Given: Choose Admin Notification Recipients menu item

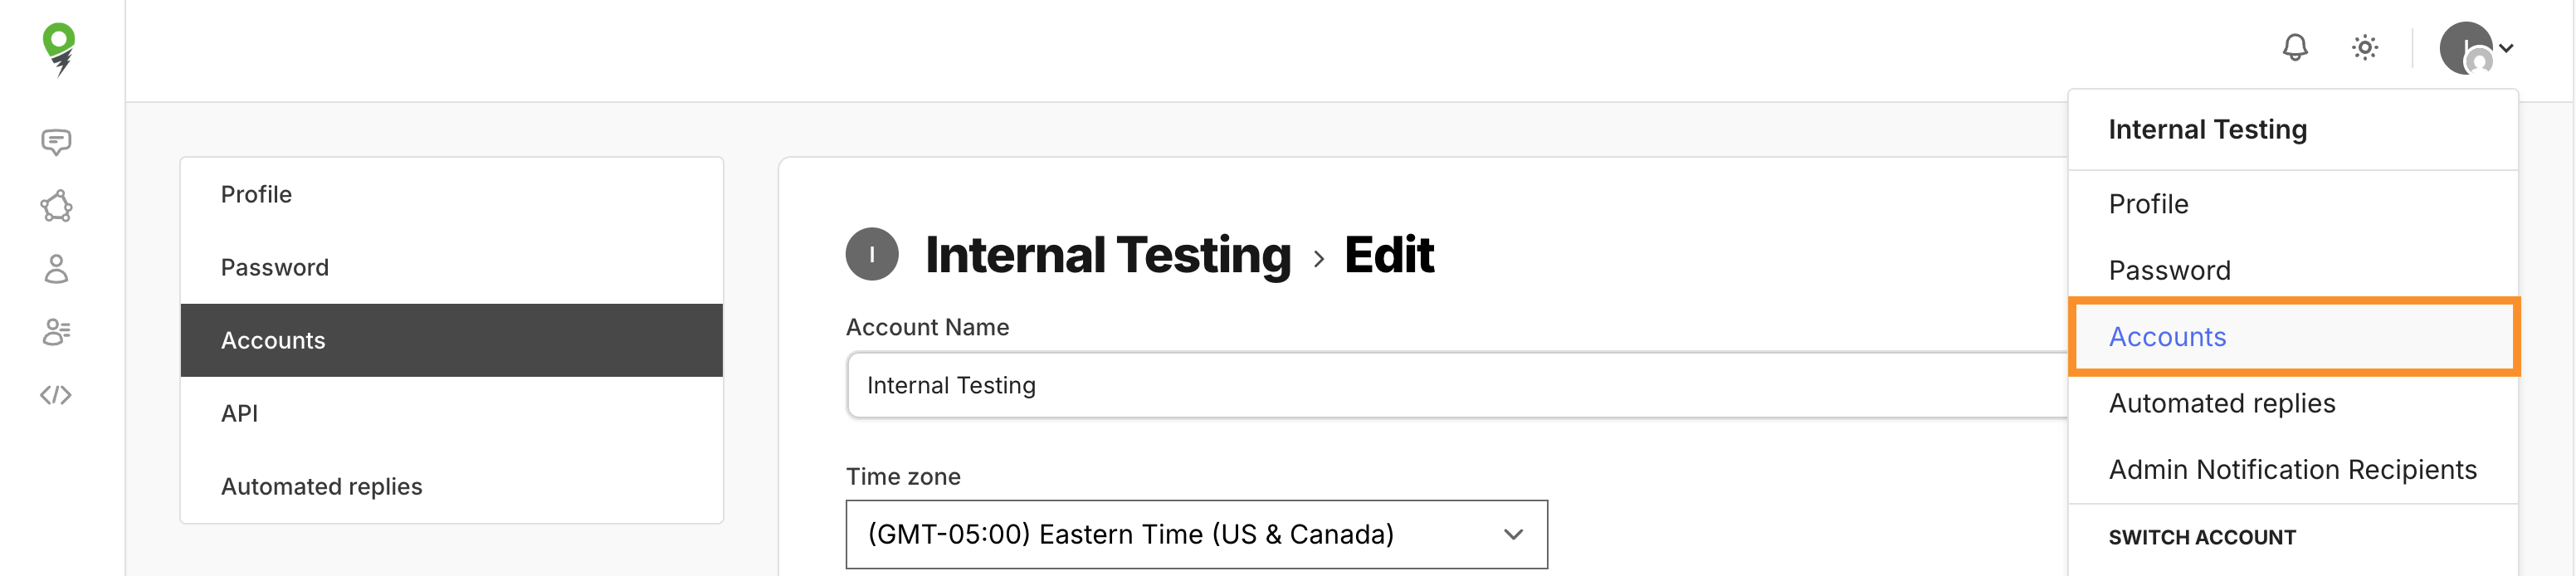Looking at the screenshot, I should tap(2292, 469).
